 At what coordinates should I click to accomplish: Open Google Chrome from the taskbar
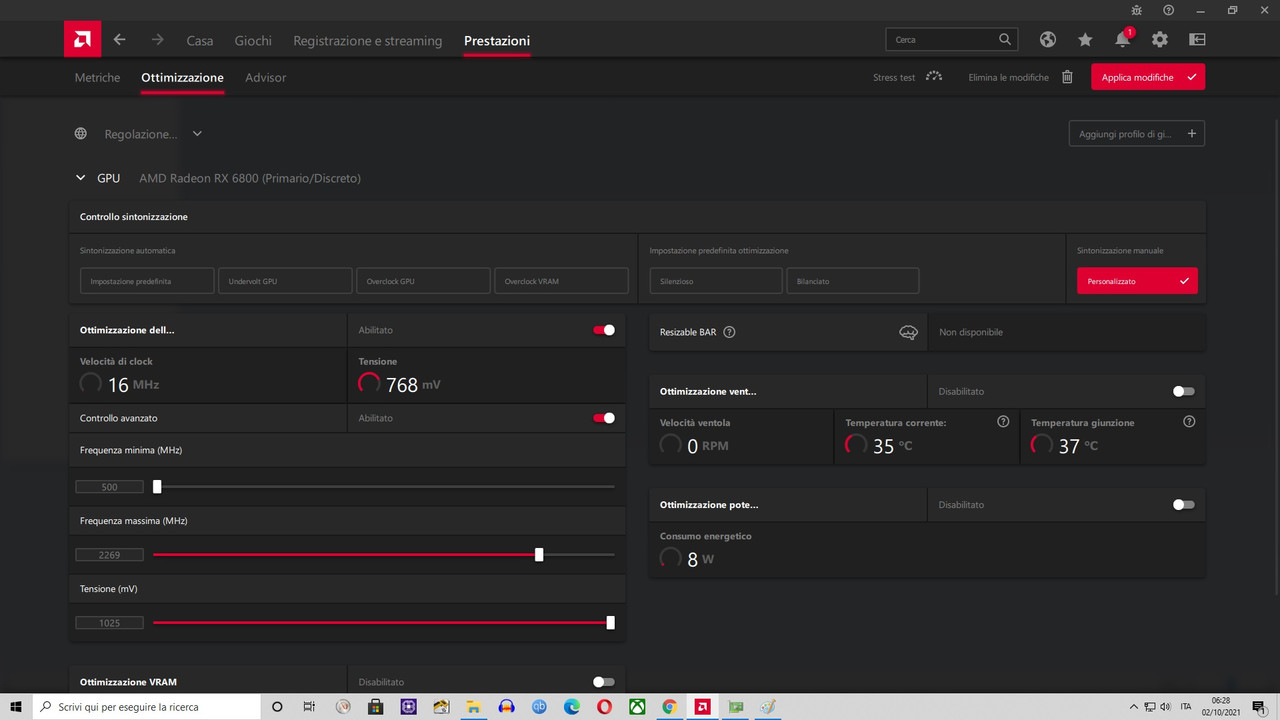tap(669, 707)
